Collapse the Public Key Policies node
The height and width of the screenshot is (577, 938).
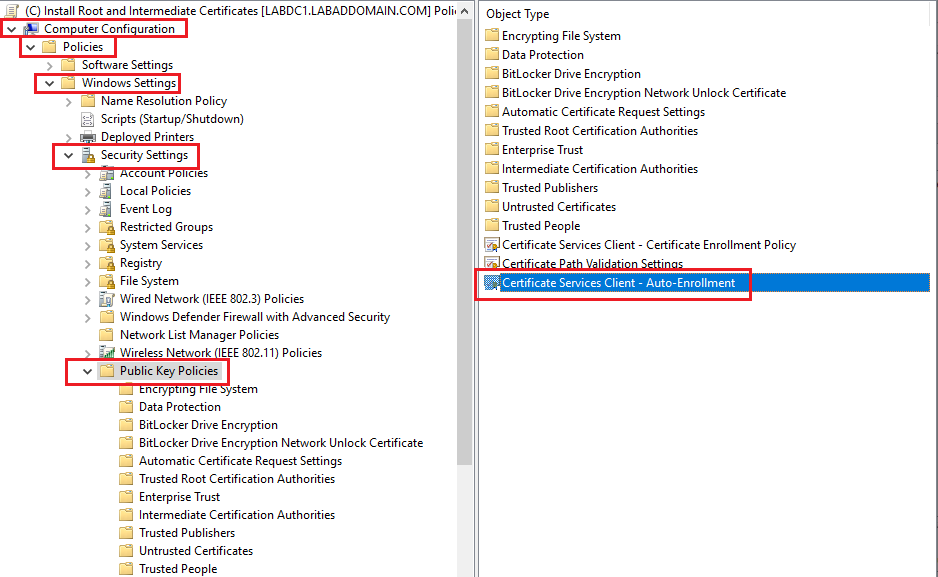(x=87, y=371)
